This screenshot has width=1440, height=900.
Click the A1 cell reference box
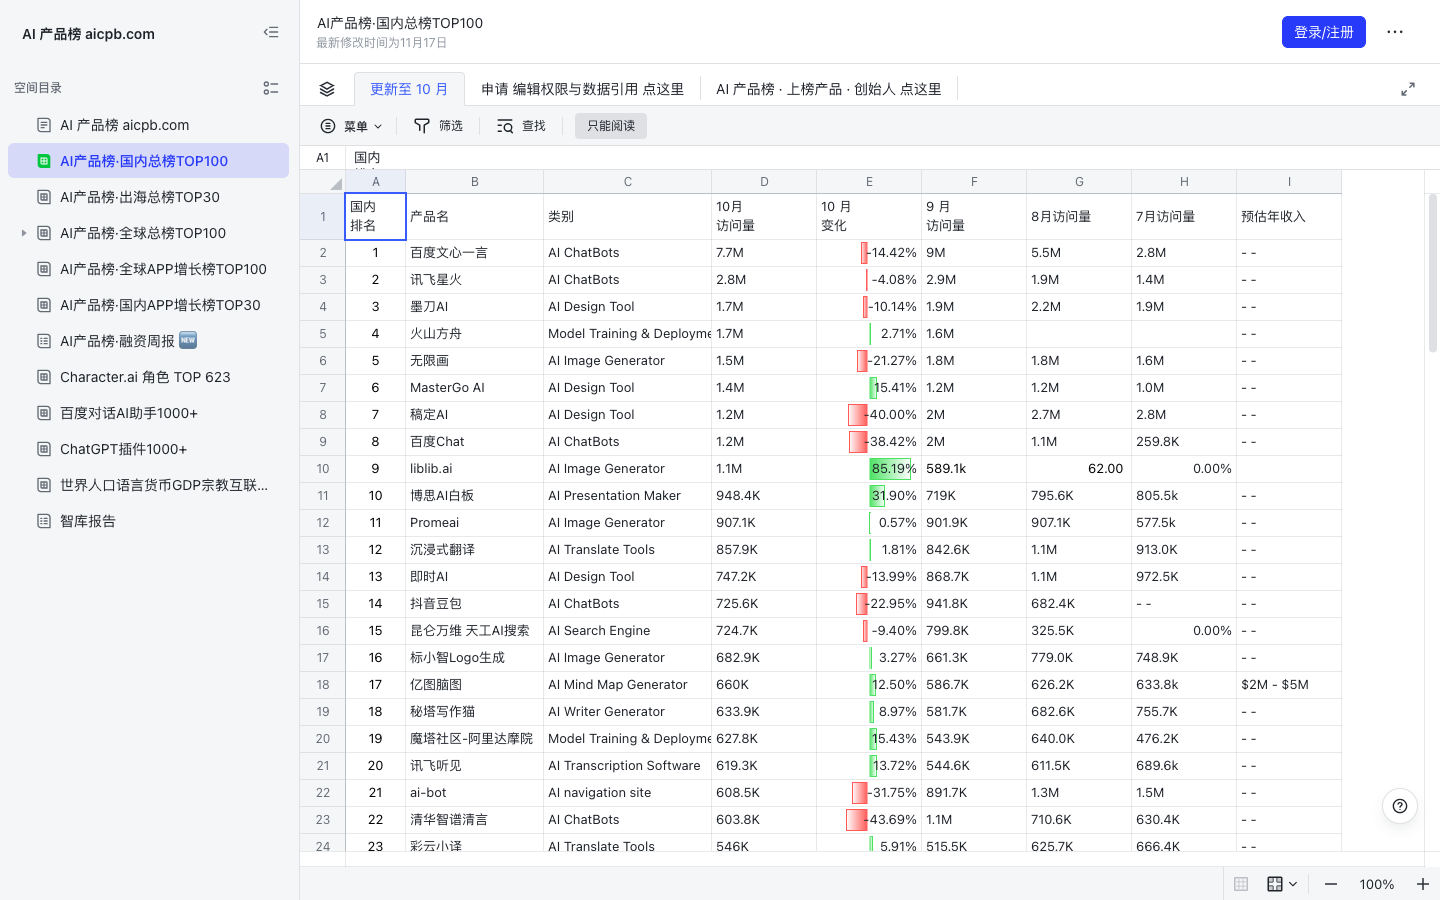click(323, 158)
